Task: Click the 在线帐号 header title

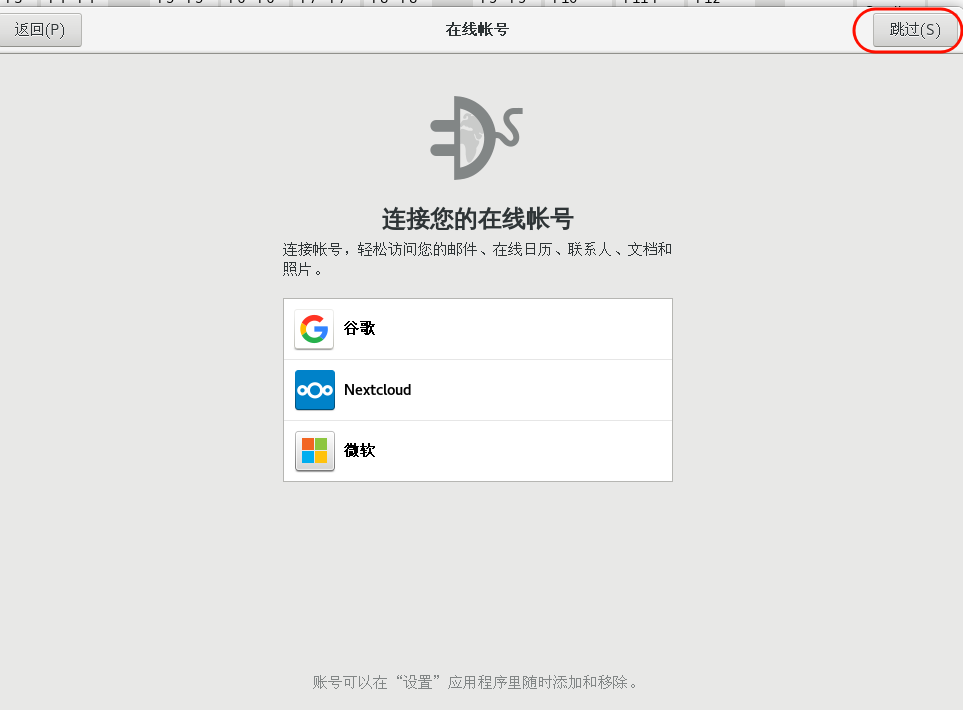Action: [x=476, y=29]
